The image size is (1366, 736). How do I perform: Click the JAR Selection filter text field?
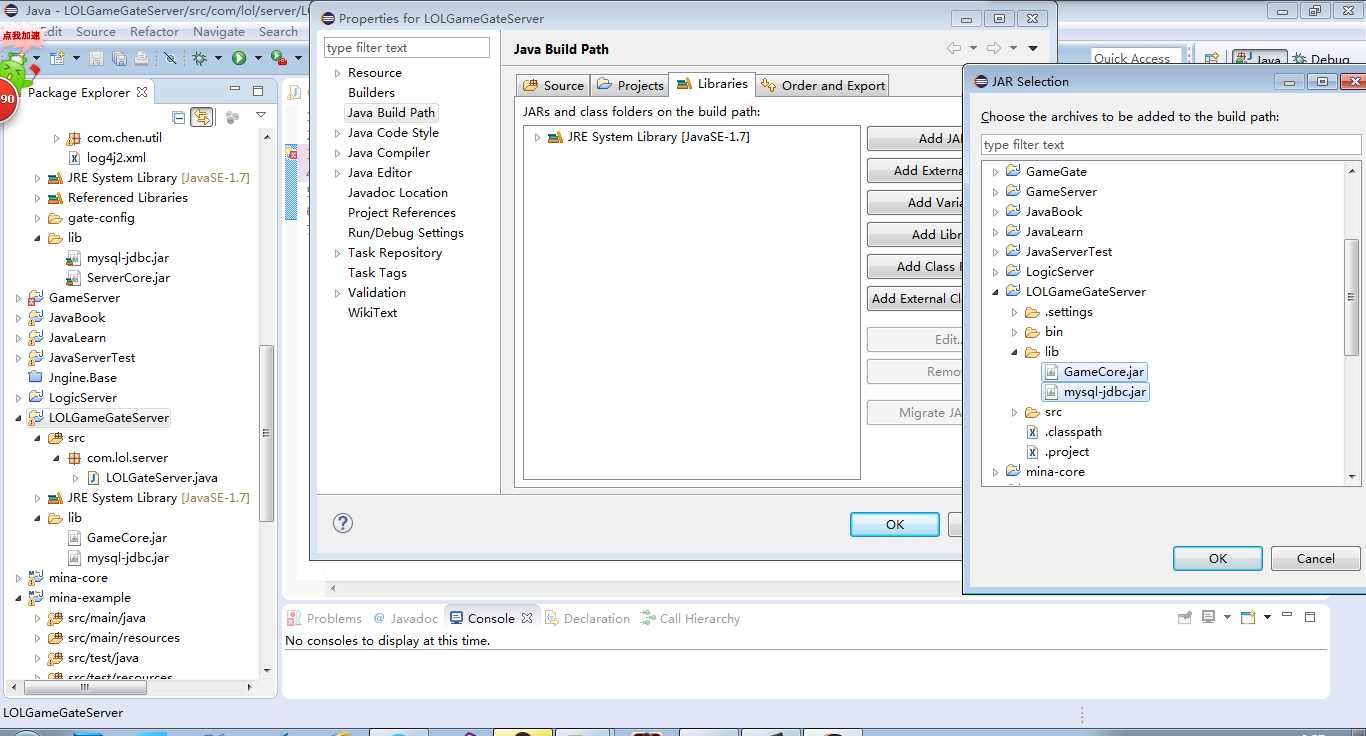1171,145
